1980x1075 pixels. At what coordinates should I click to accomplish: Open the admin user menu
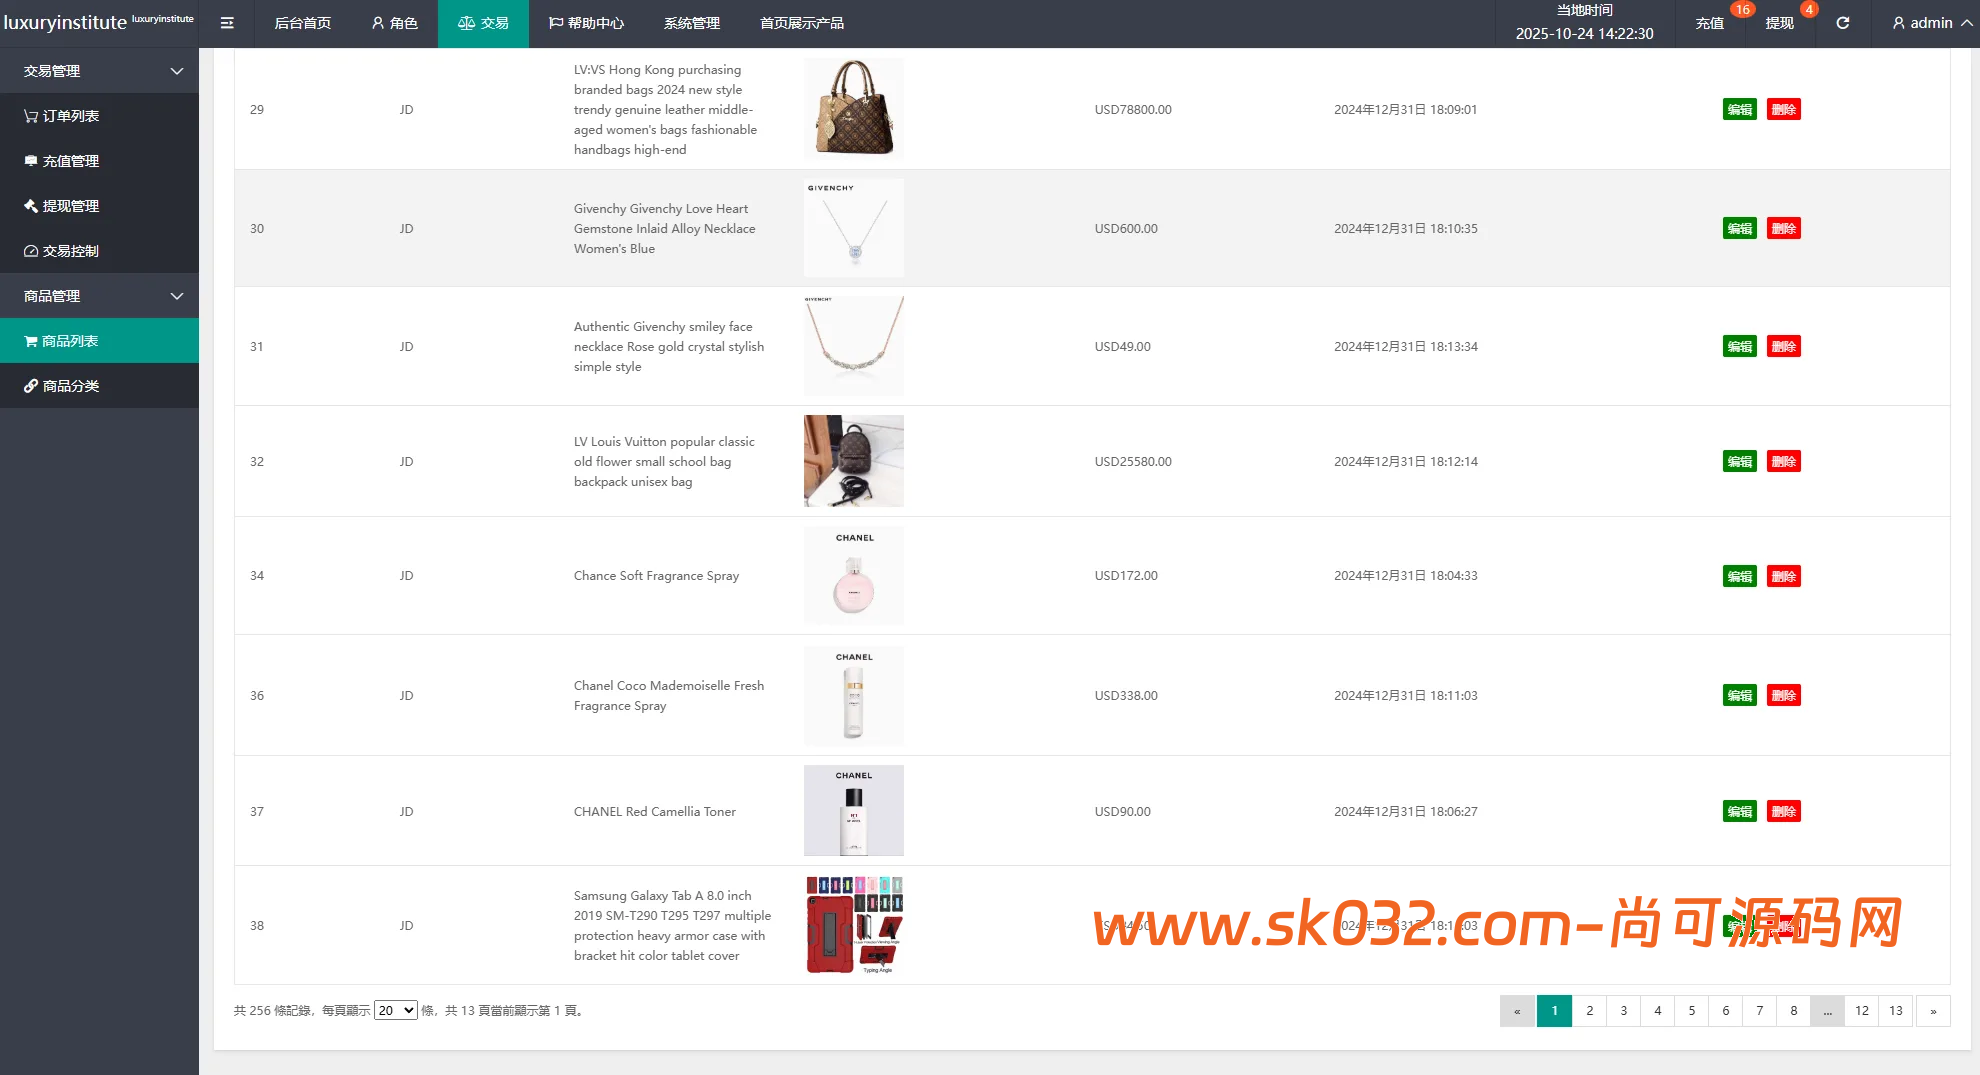pos(1930,23)
